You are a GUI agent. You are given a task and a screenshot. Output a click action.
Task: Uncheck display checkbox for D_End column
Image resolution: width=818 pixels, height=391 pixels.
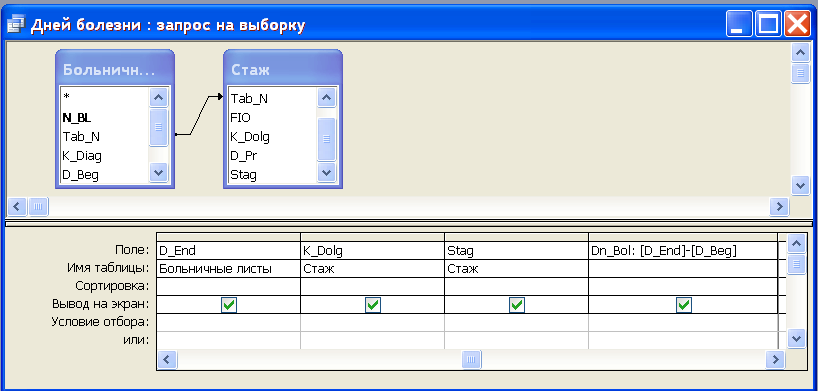pyautogui.click(x=228, y=305)
